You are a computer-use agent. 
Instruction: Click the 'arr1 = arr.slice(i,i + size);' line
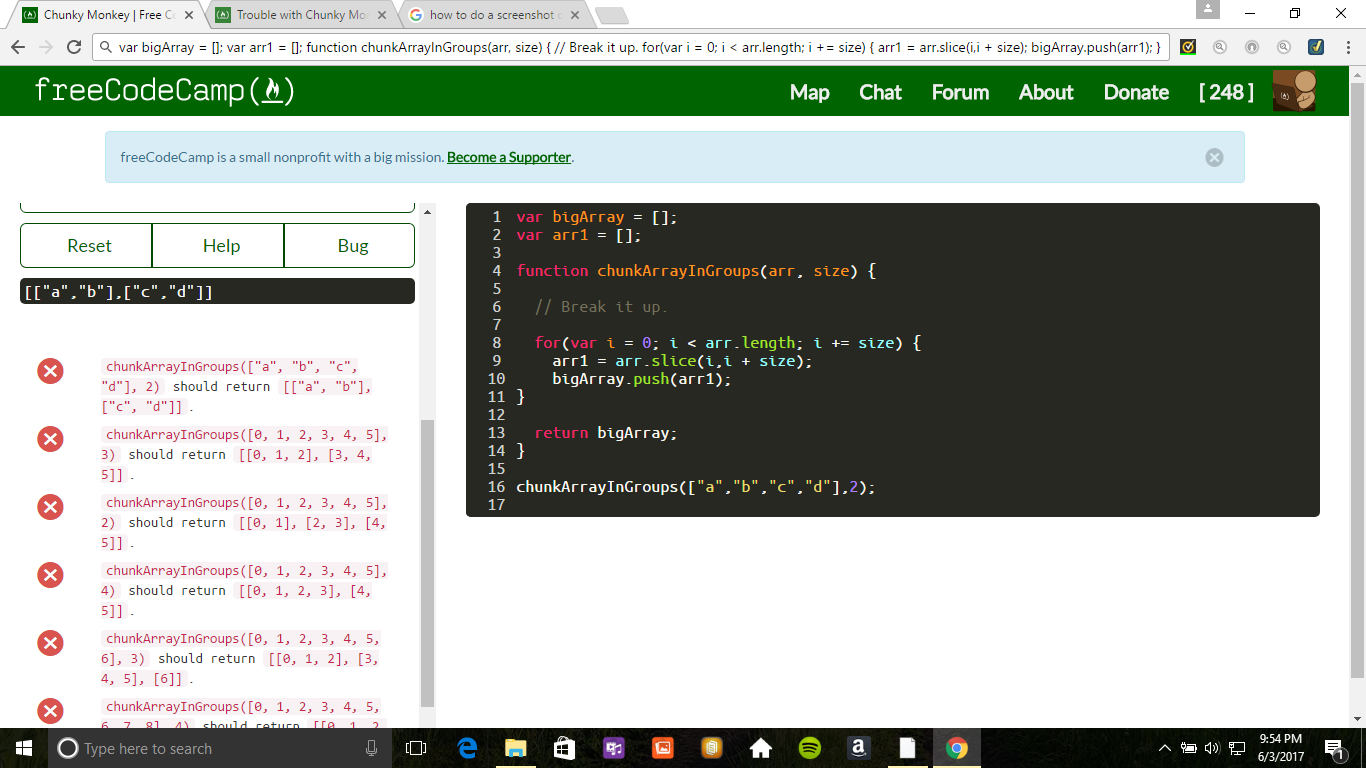click(x=682, y=361)
